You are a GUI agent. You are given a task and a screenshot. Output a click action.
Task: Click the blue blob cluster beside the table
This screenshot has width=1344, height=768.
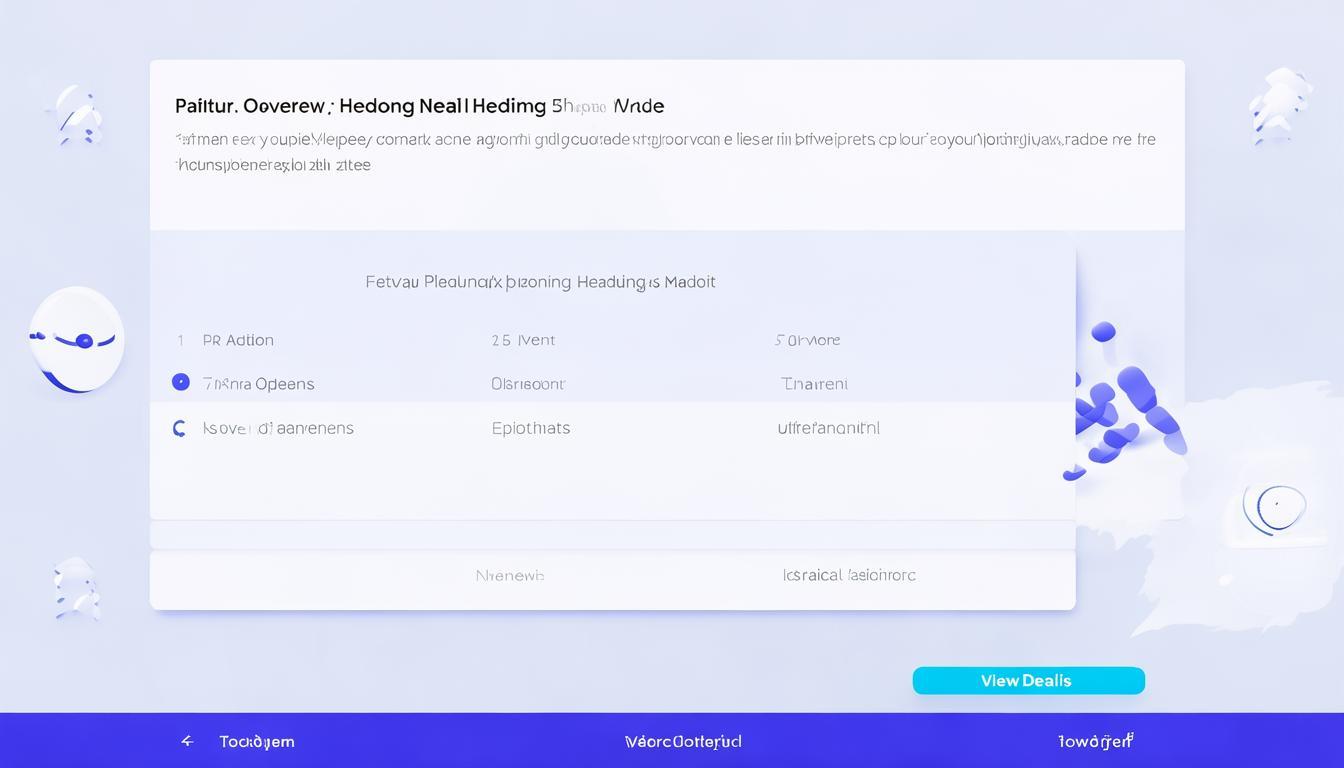tap(1120, 407)
